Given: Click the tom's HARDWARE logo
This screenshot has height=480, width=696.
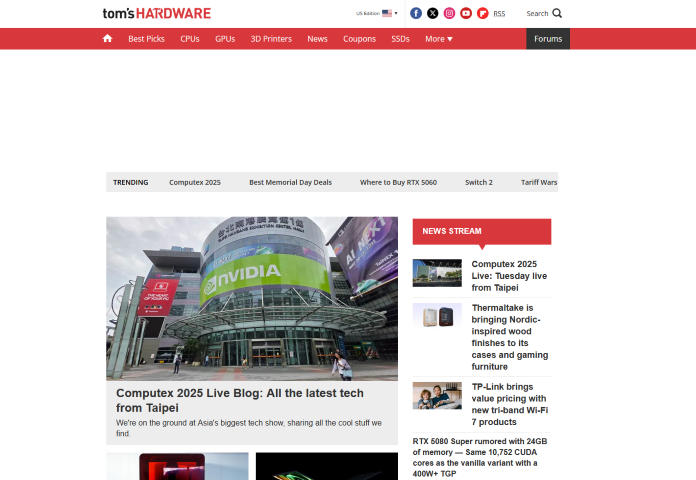Looking at the screenshot, I should [x=157, y=13].
